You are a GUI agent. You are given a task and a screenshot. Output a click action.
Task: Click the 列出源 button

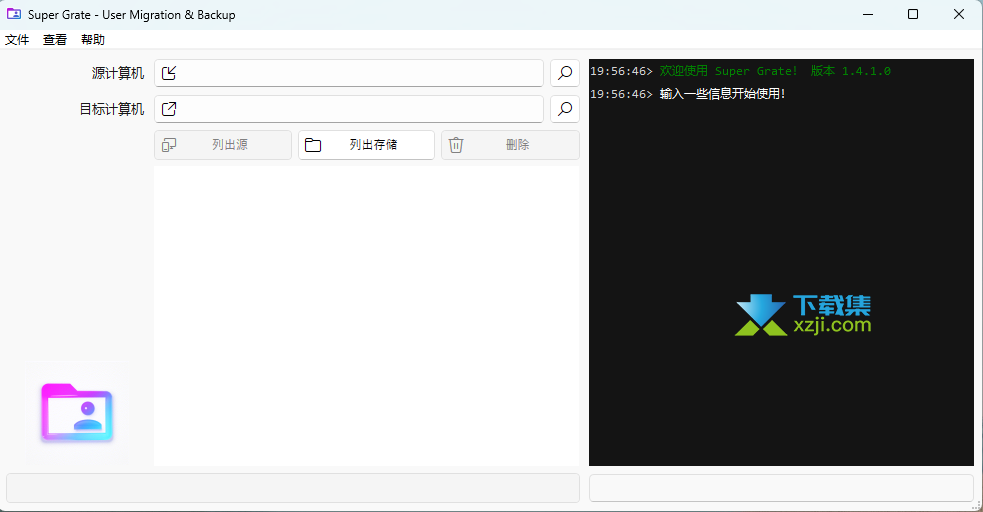click(x=223, y=145)
